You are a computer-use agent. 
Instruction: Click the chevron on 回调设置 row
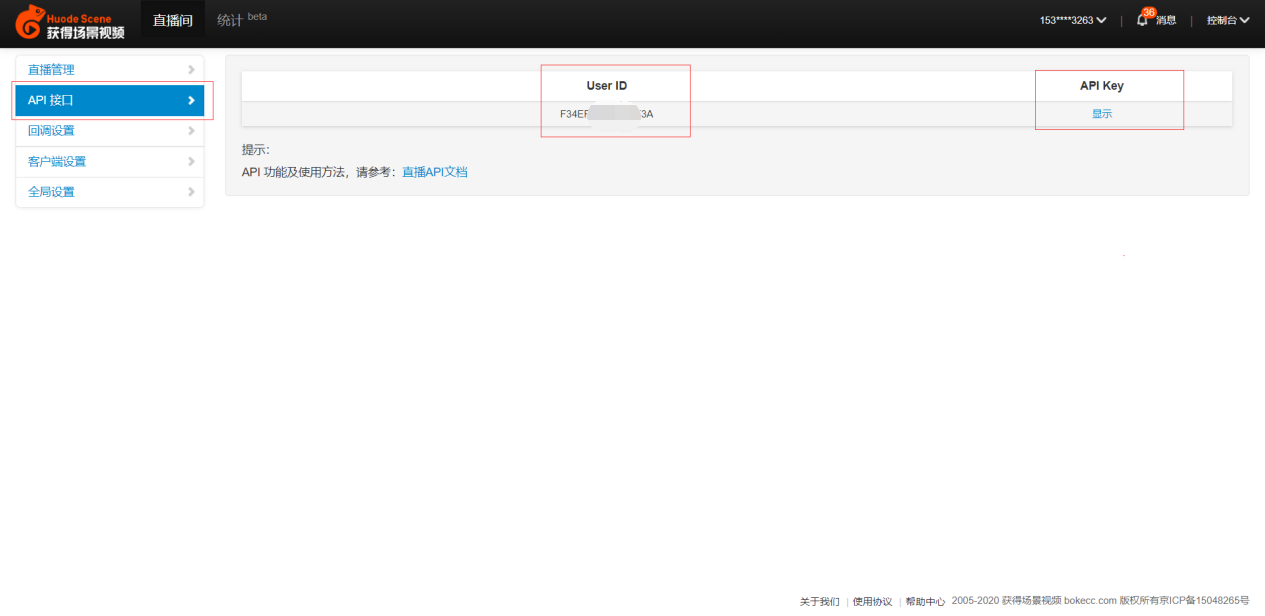(190, 131)
